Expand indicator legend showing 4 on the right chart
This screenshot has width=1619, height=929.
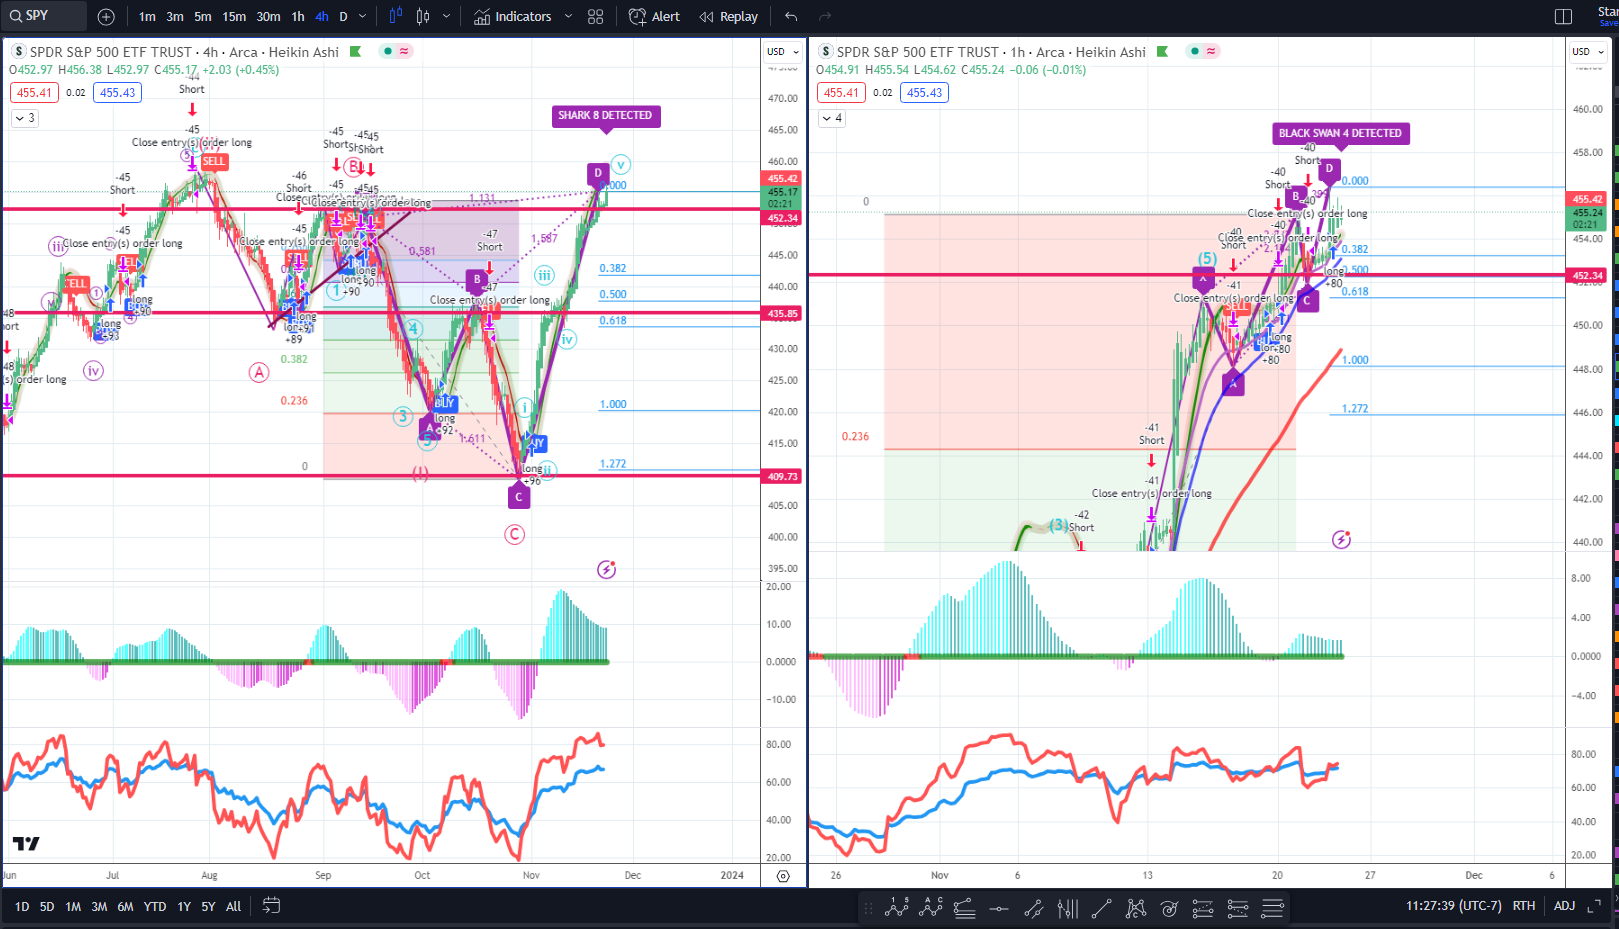(x=832, y=118)
